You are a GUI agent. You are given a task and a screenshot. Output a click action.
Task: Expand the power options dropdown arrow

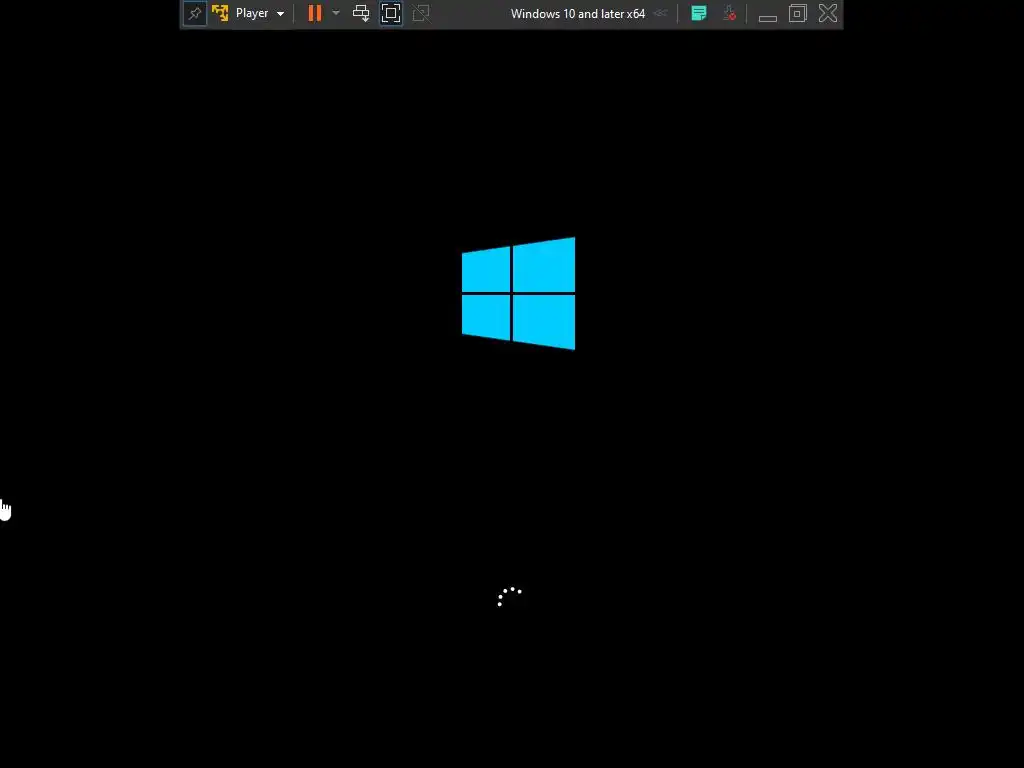[x=336, y=13]
